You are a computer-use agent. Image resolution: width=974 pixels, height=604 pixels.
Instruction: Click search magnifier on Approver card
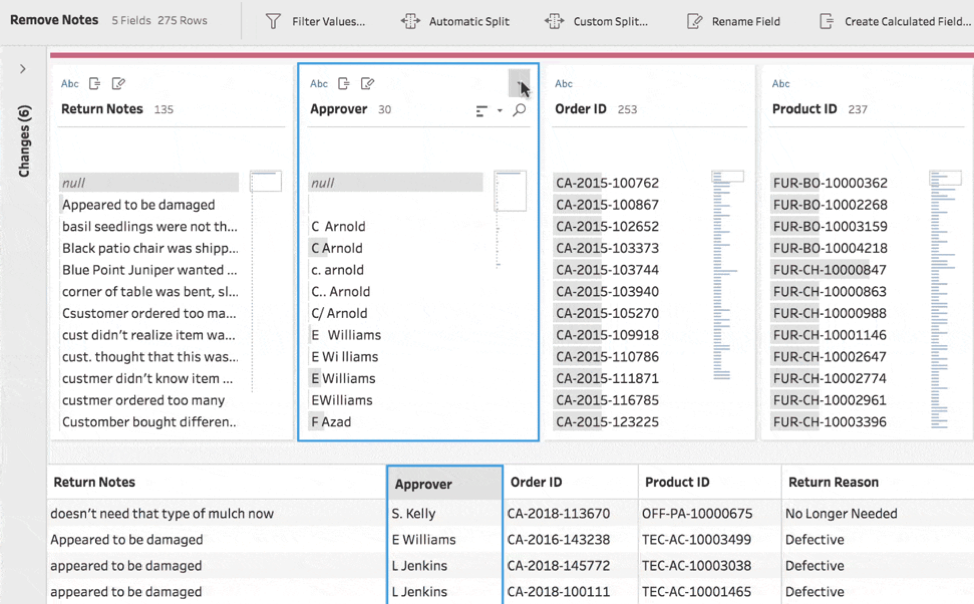(x=519, y=110)
